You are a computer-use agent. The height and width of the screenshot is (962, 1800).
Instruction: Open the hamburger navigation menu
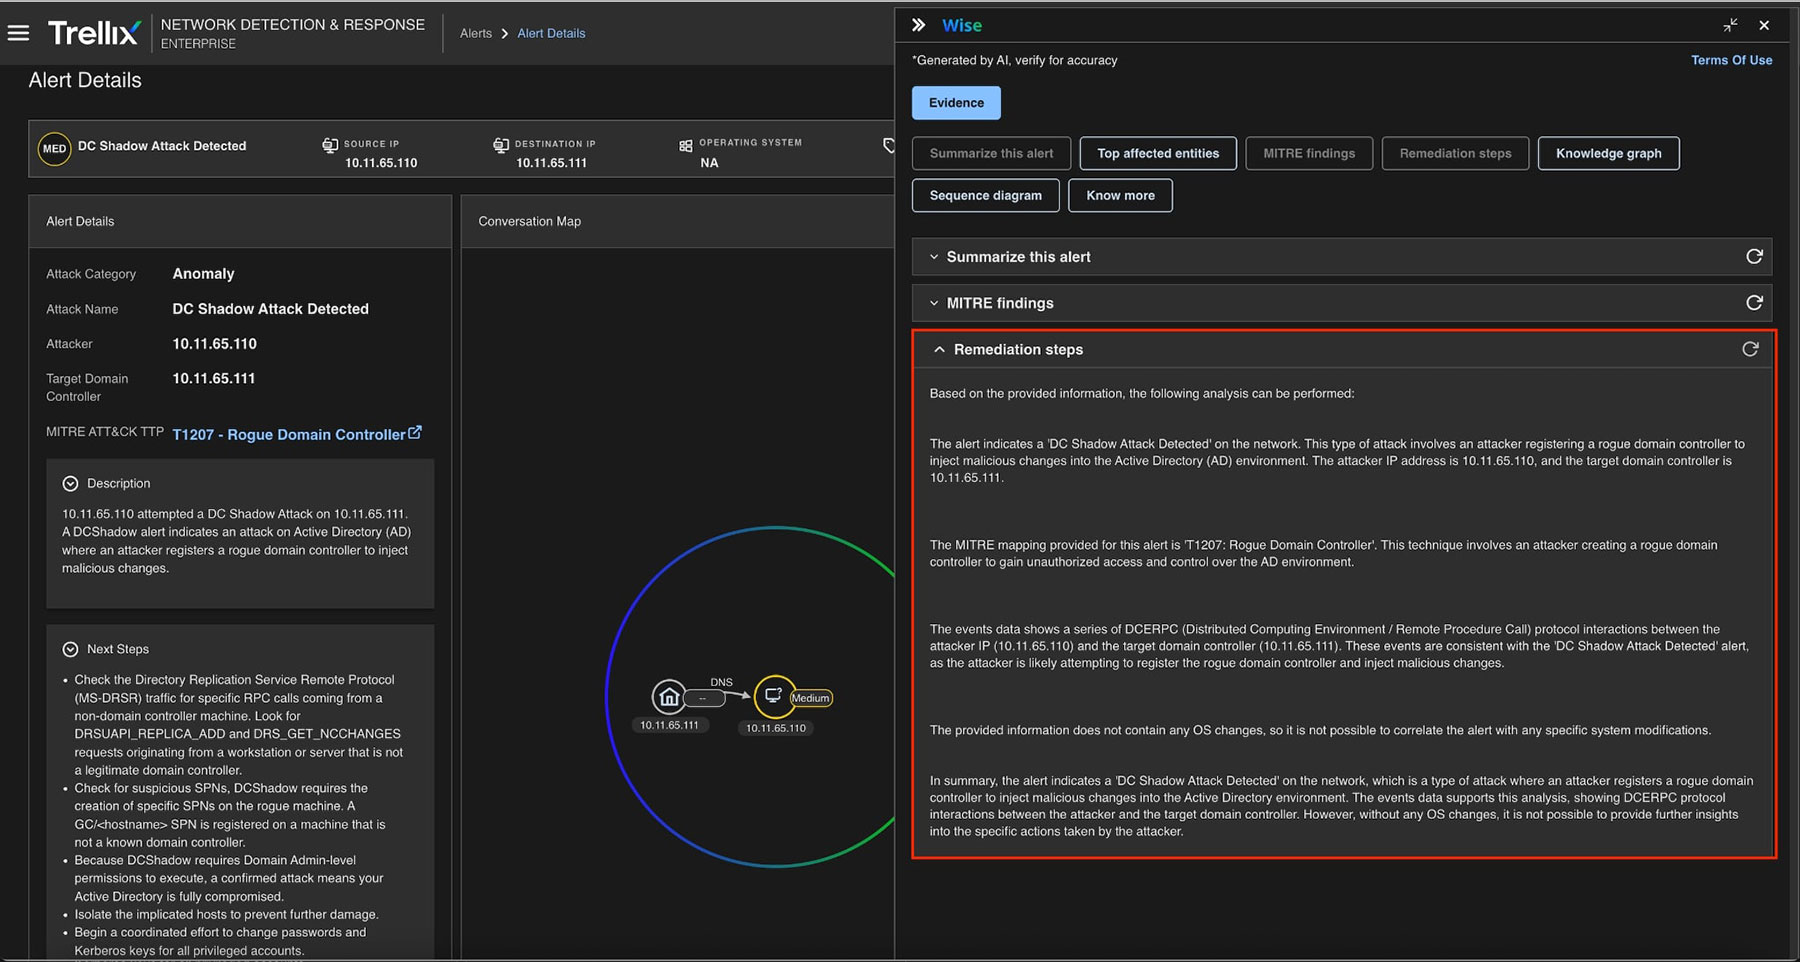[18, 33]
